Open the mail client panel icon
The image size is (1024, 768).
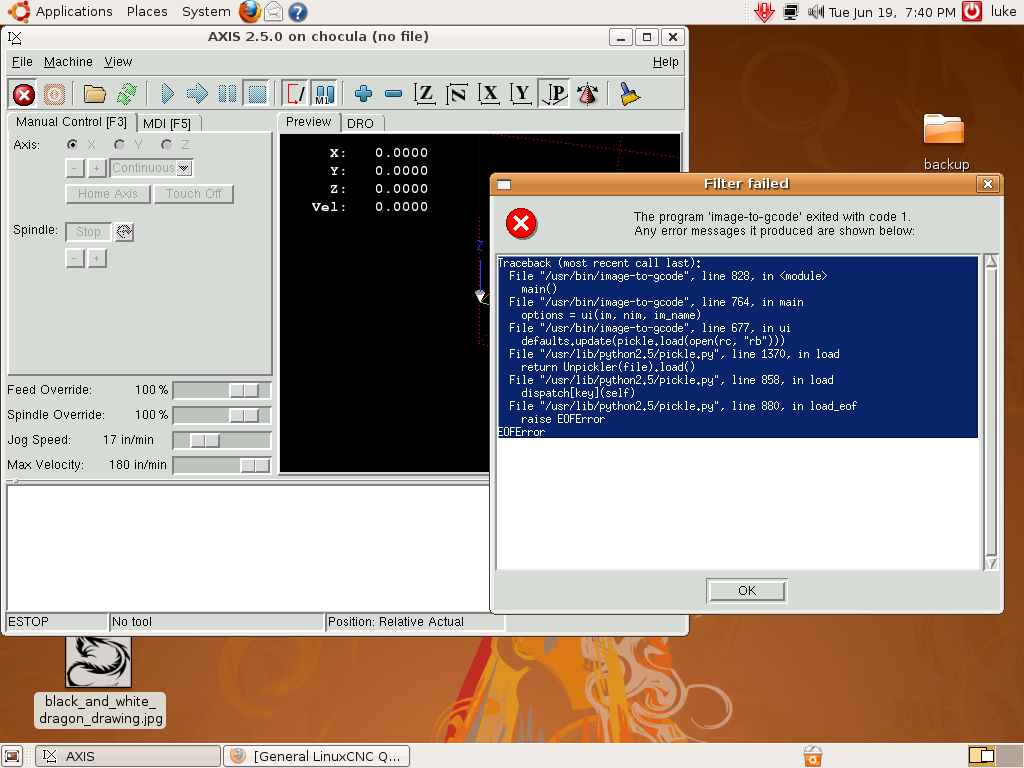coord(274,11)
